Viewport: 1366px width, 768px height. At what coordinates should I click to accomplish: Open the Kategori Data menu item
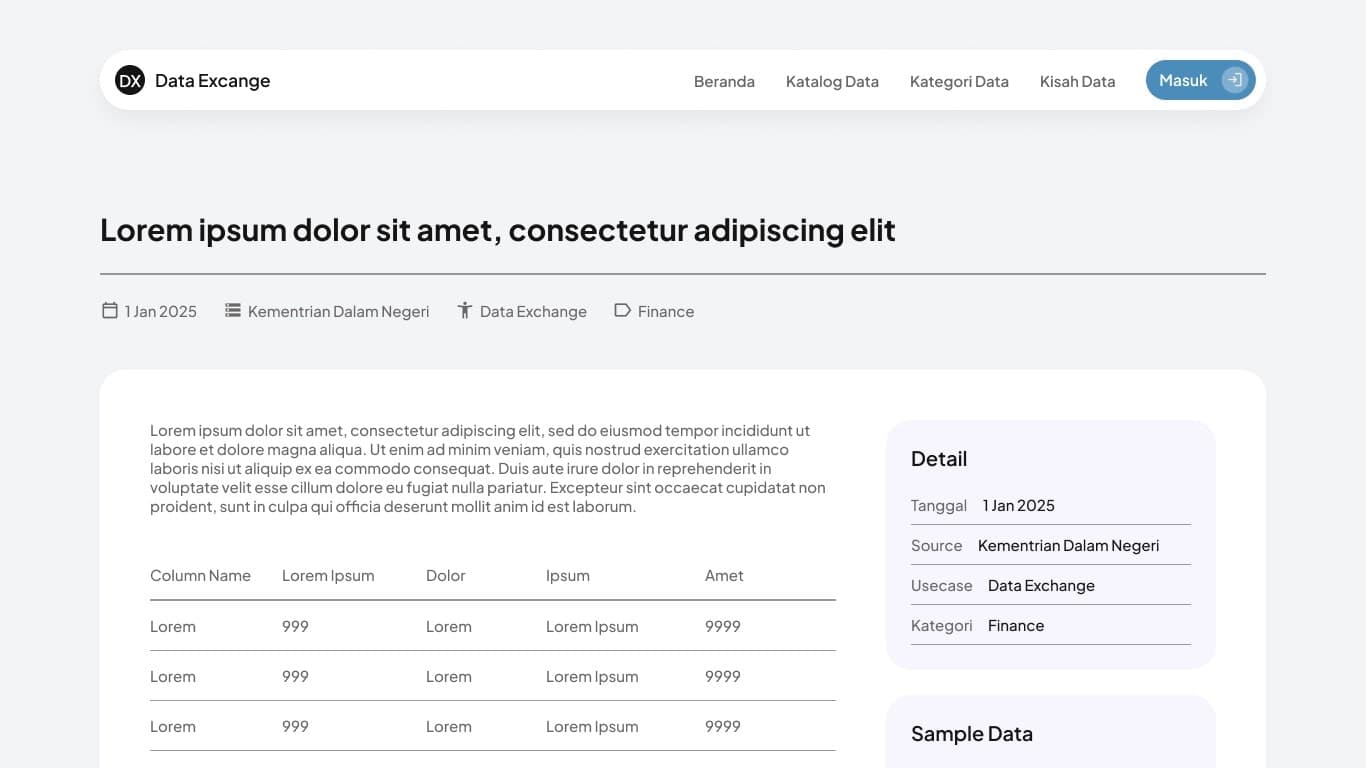point(959,81)
